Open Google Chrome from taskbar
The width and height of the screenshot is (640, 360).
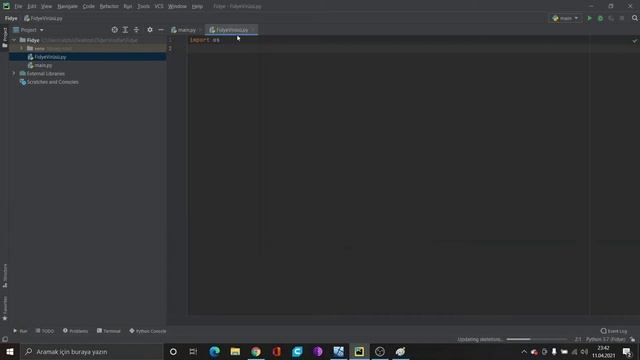point(256,351)
